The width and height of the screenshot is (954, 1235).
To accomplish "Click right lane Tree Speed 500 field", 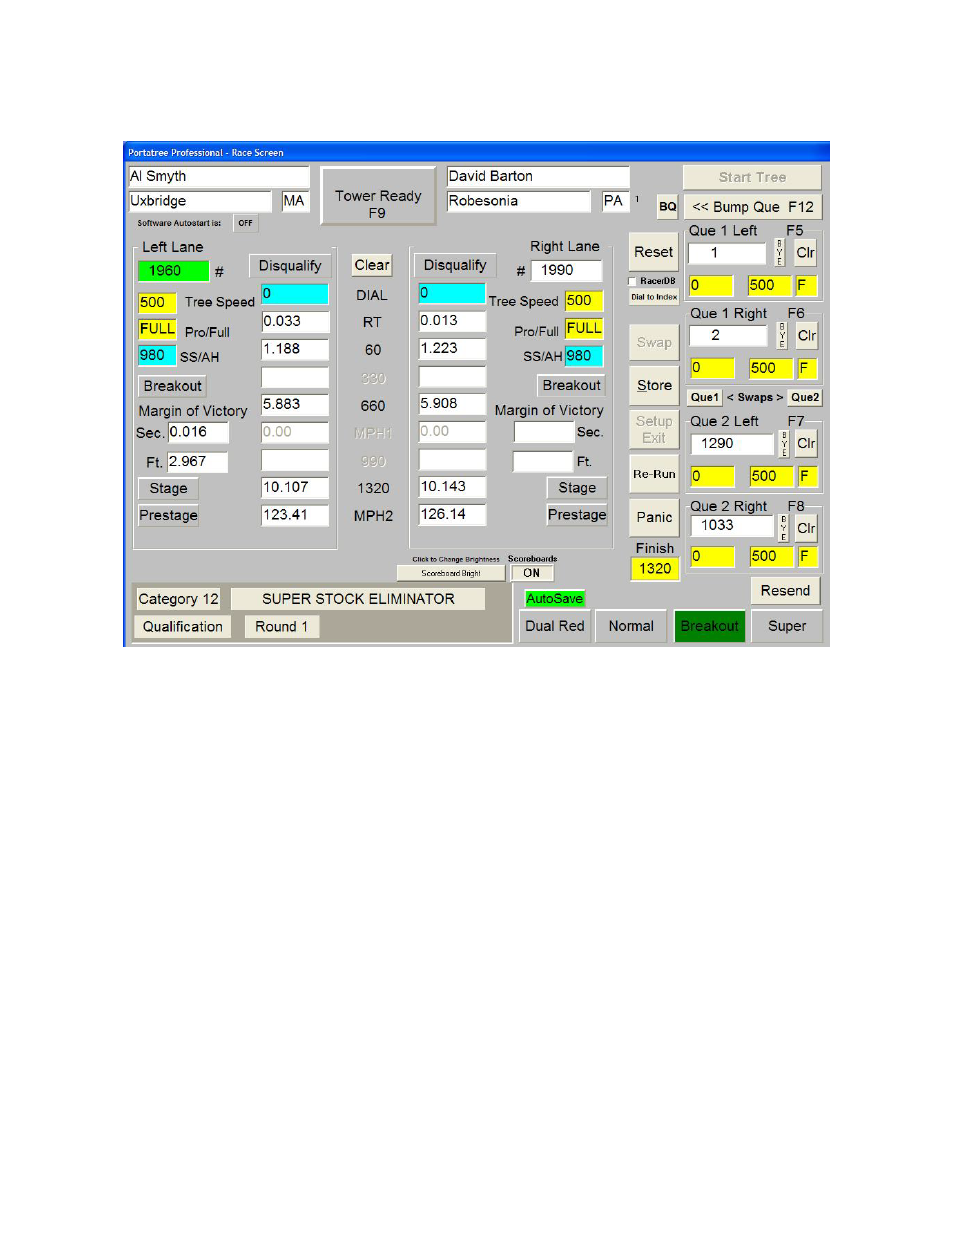I will click(584, 300).
